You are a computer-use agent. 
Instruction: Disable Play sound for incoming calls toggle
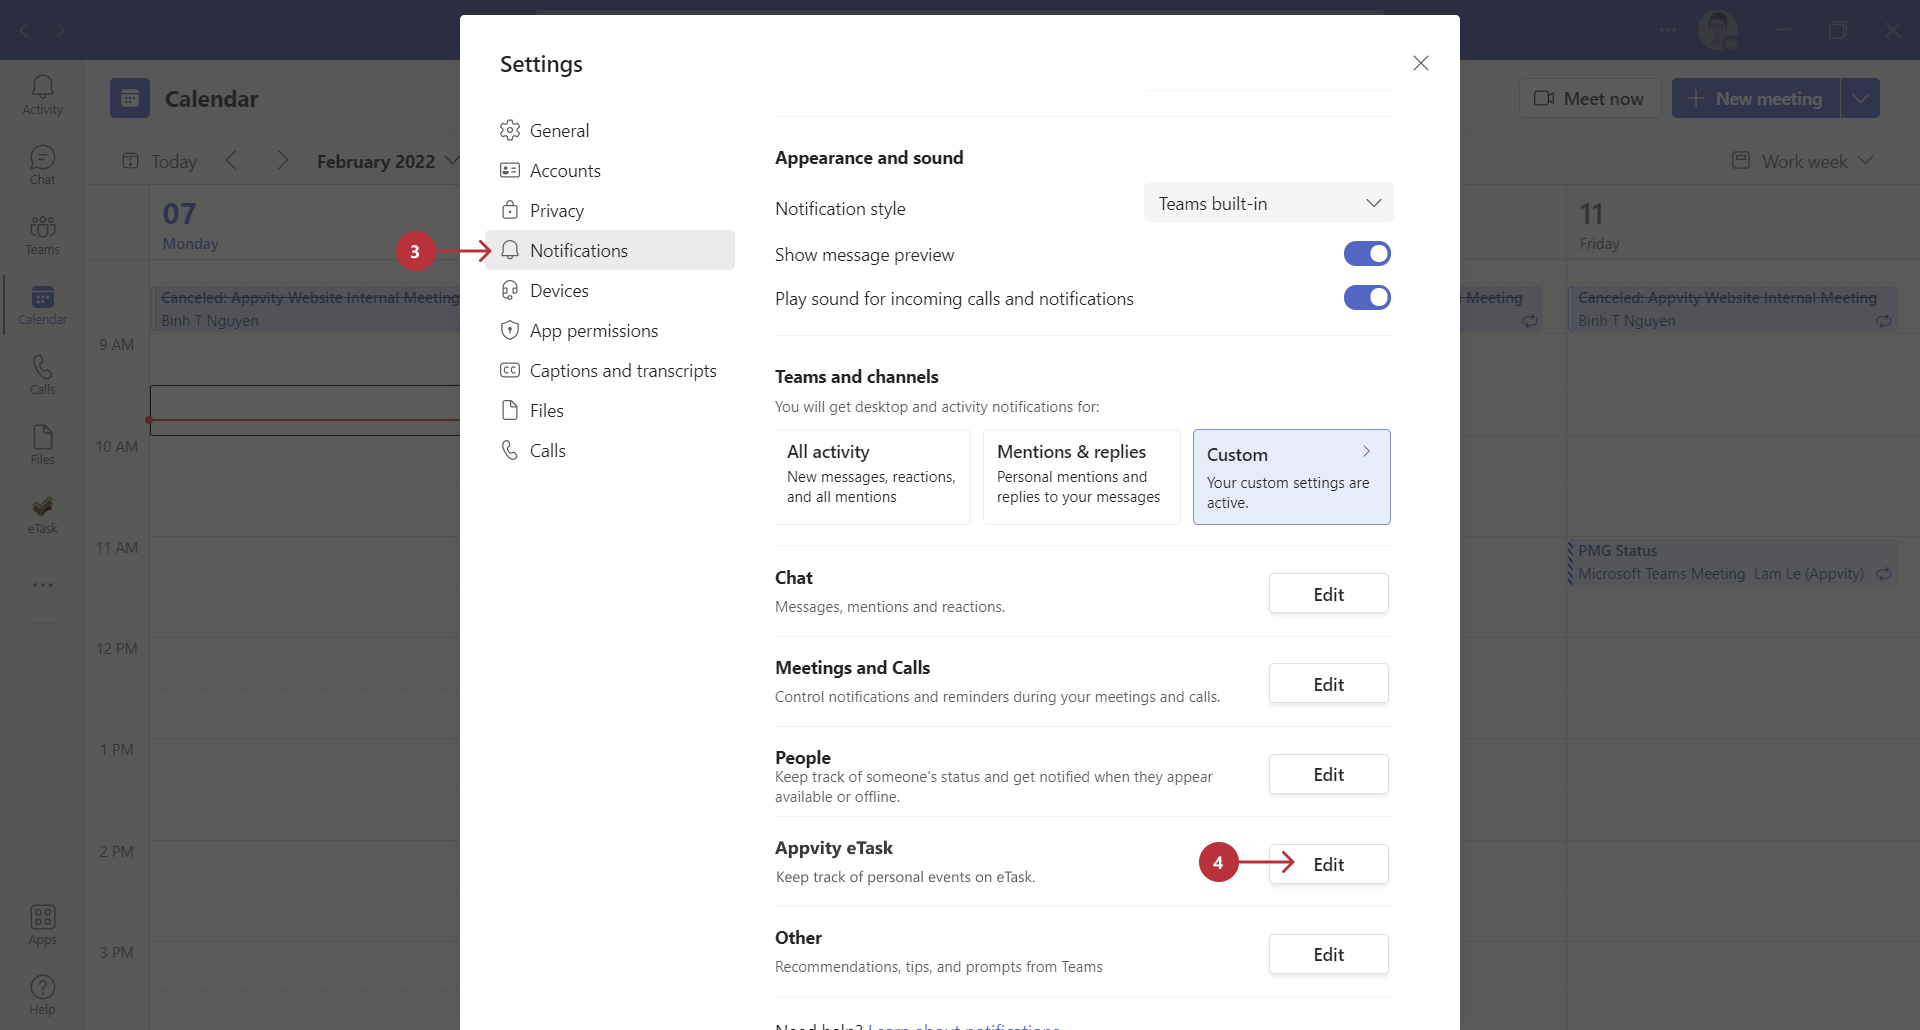1366,298
